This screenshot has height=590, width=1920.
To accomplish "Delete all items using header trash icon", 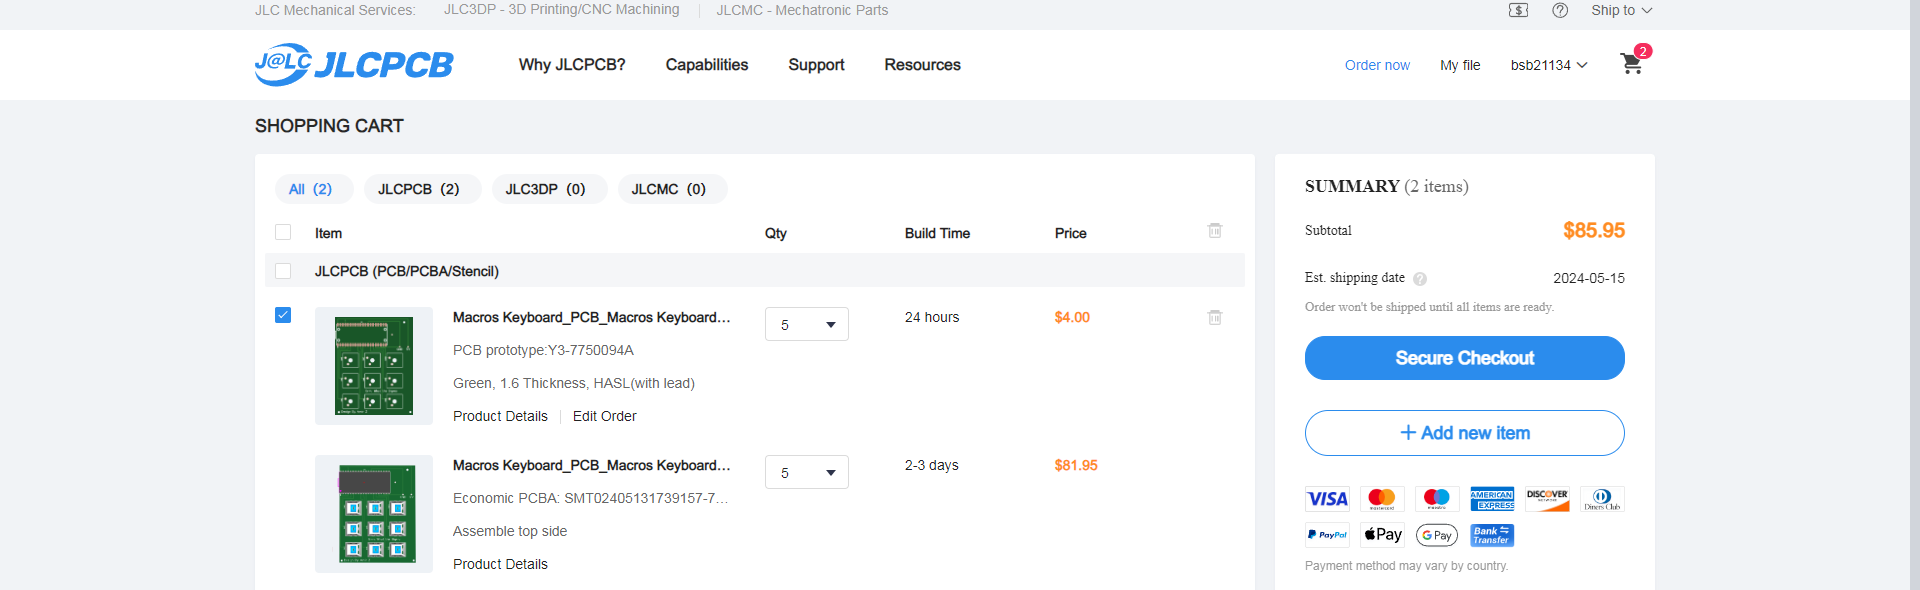I will click(x=1215, y=231).
